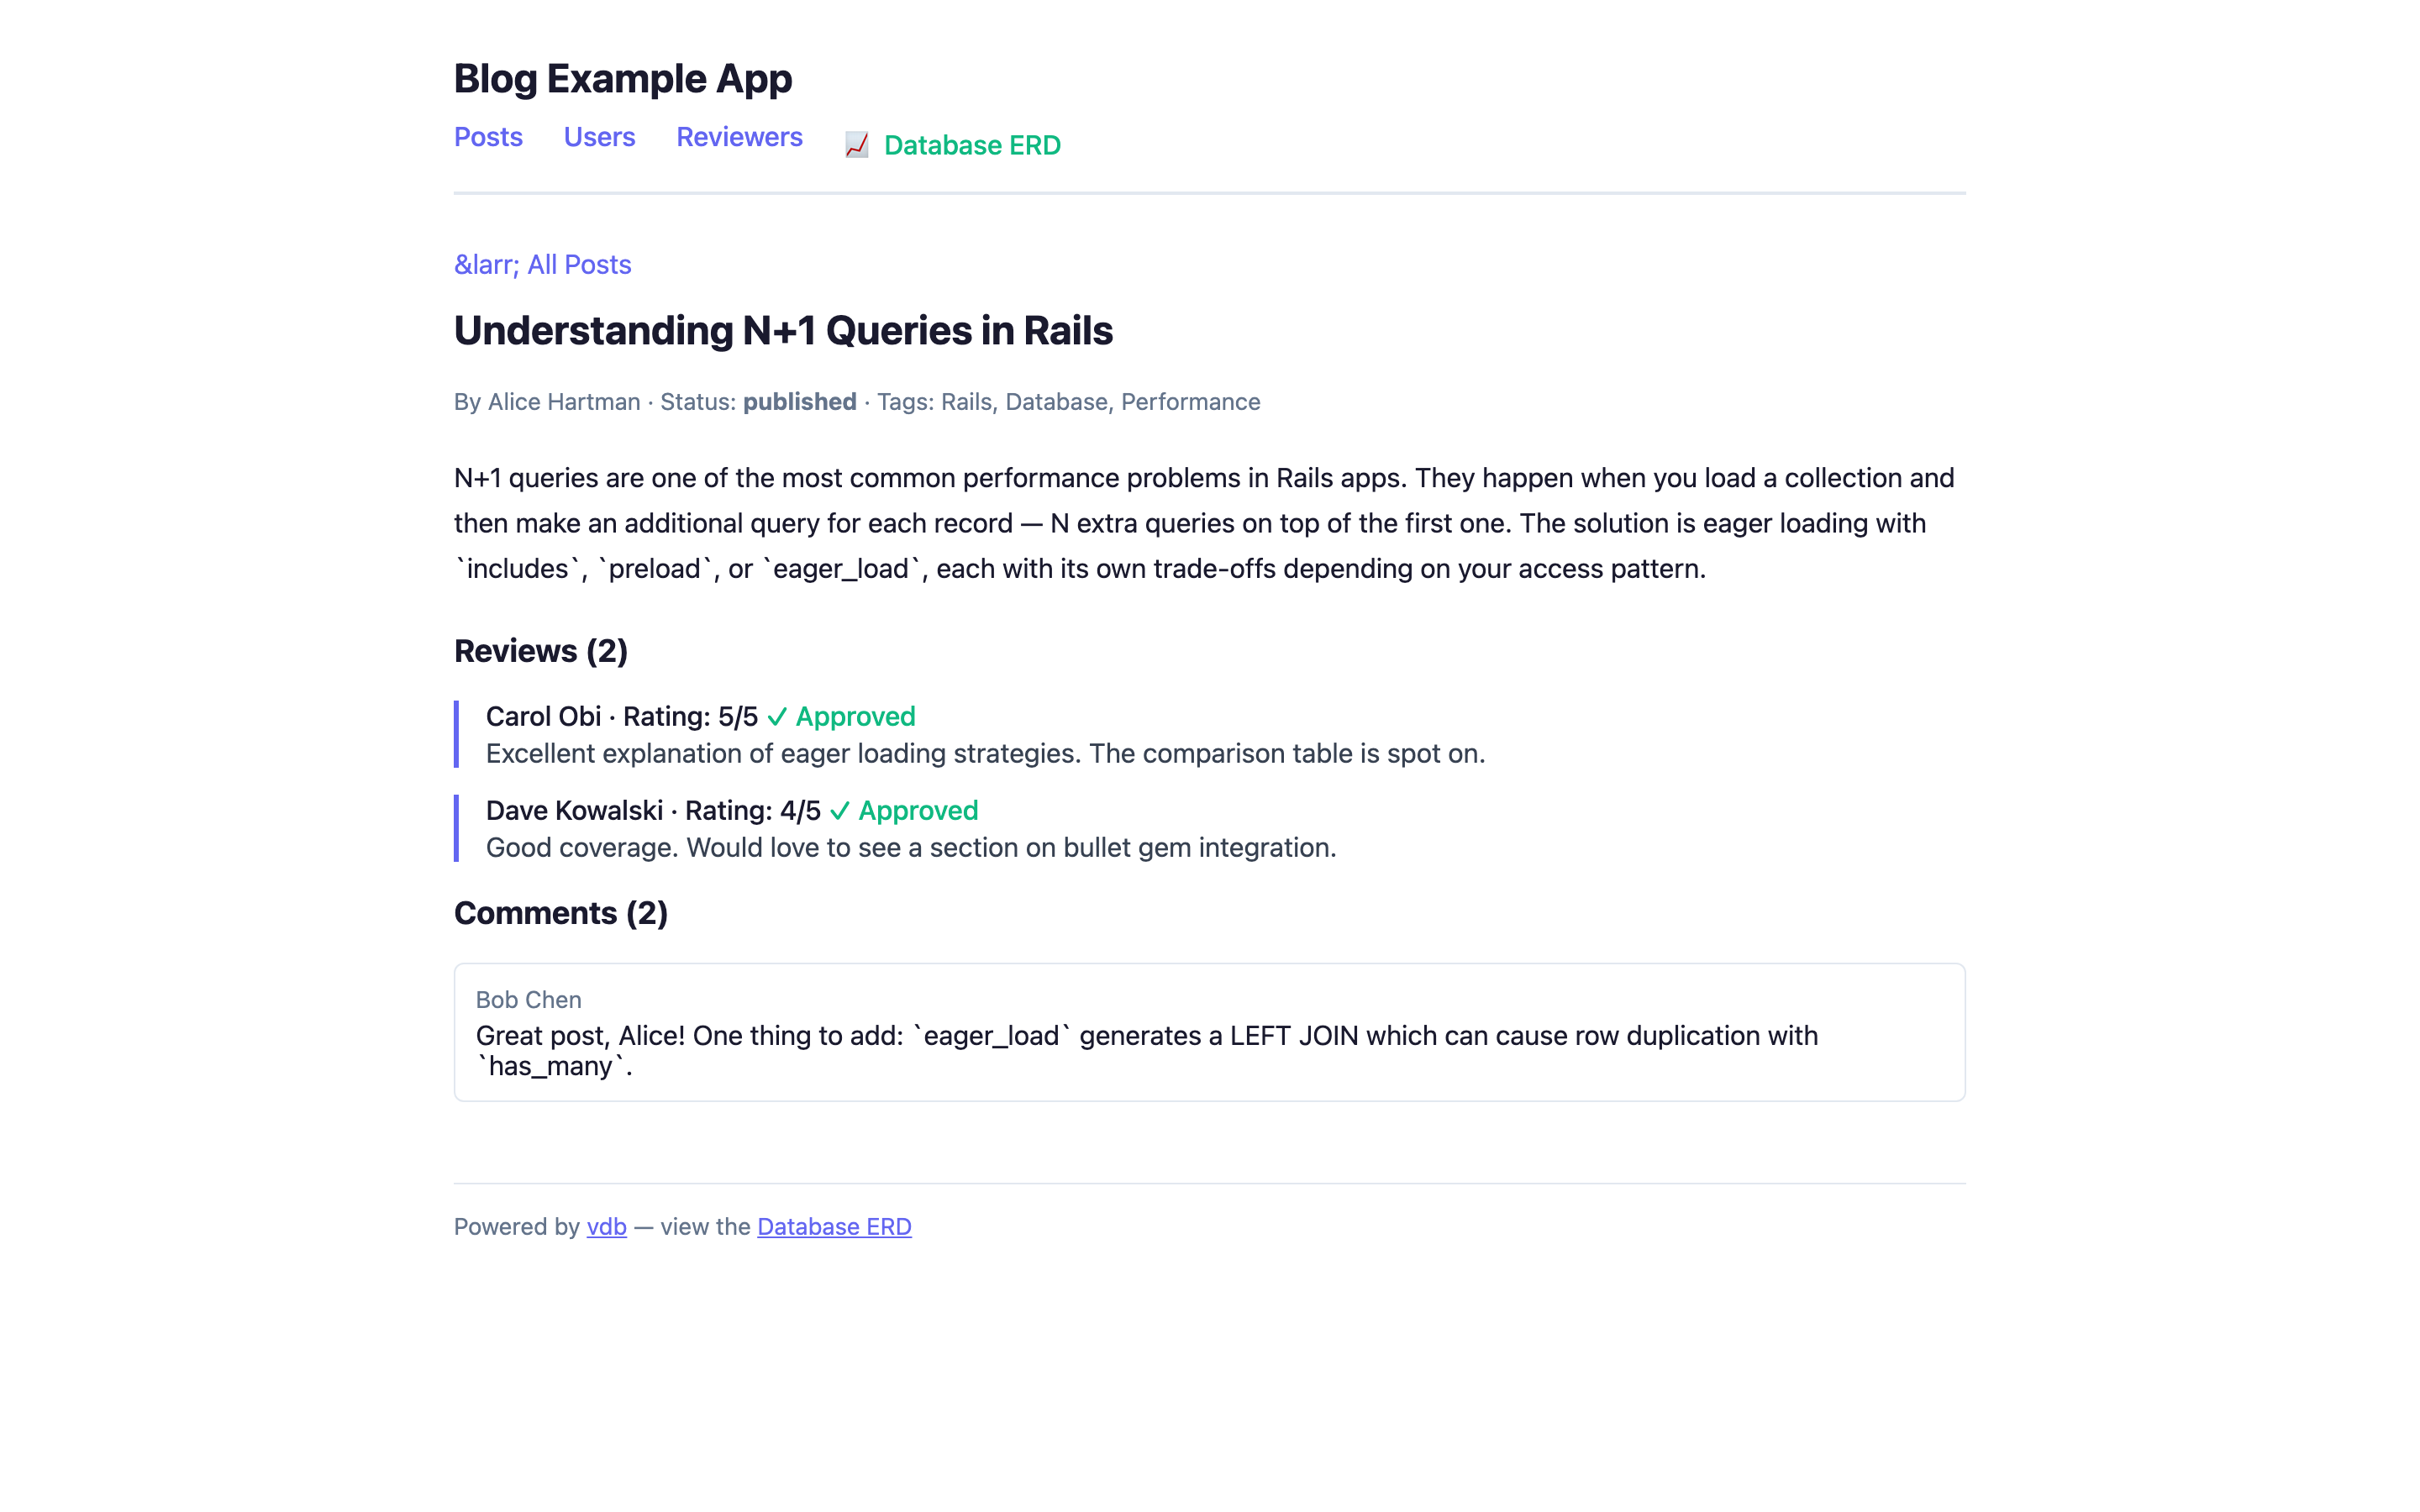Click Carol Obi's Approved label
The height and width of the screenshot is (1512, 2420).
(x=855, y=717)
